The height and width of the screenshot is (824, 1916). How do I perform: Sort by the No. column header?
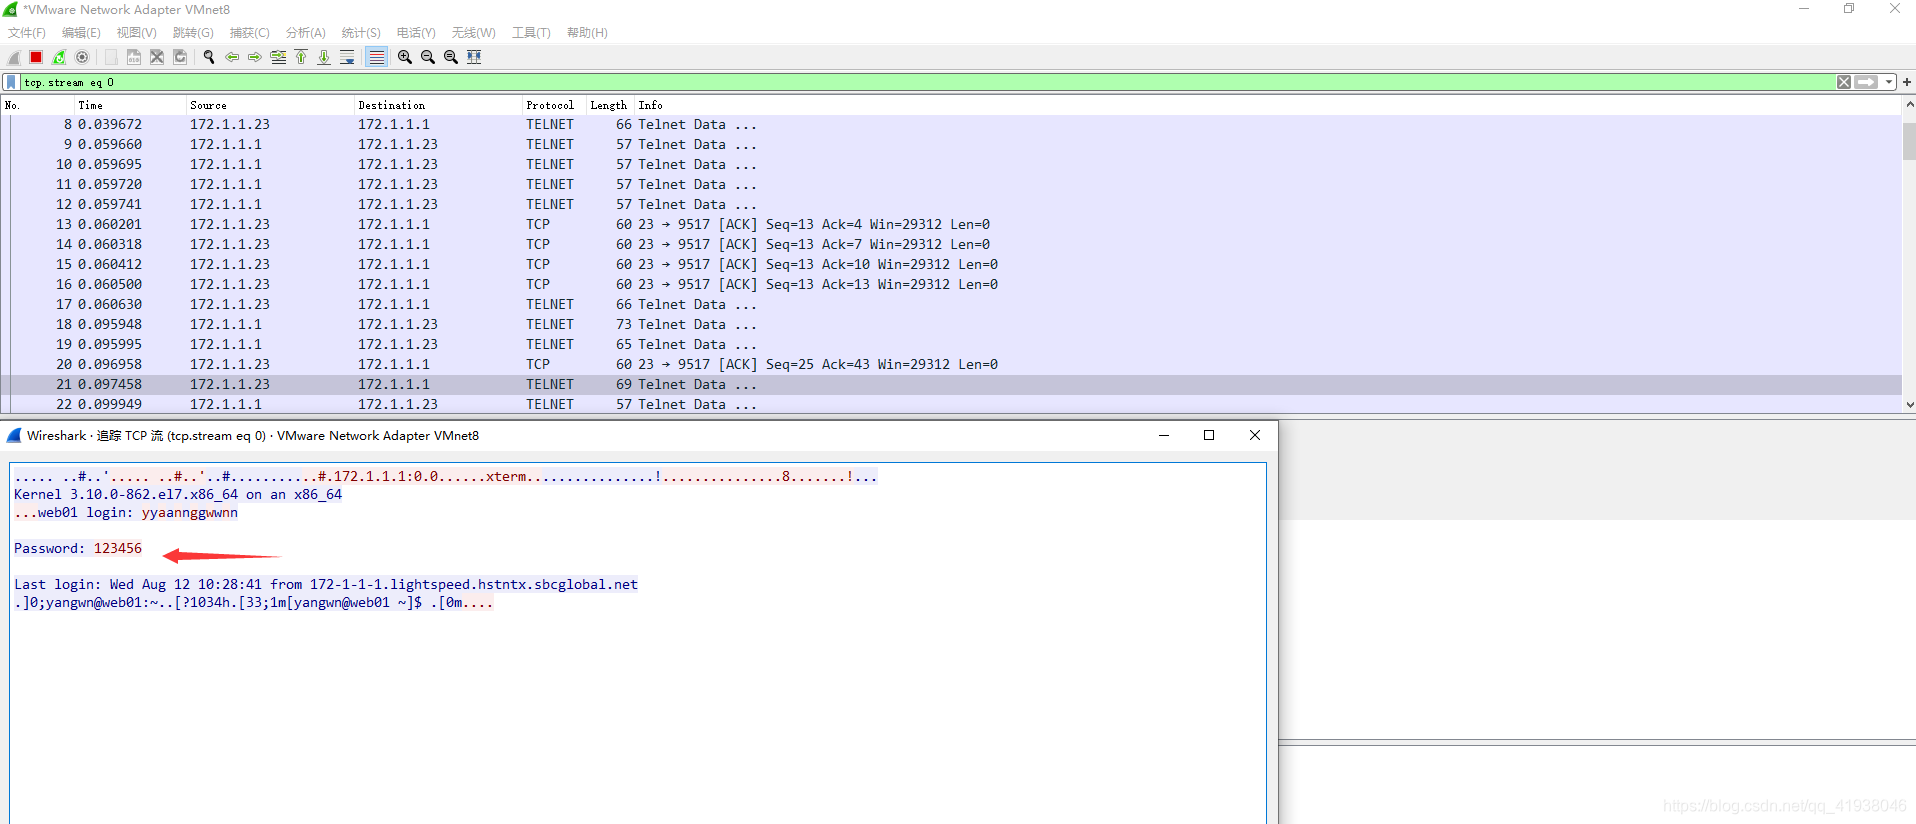[38, 105]
